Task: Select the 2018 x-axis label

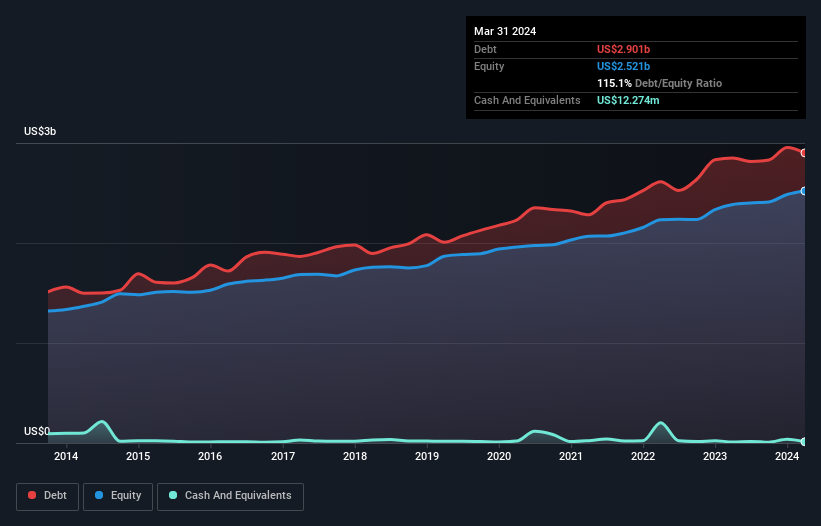Action: pos(354,457)
